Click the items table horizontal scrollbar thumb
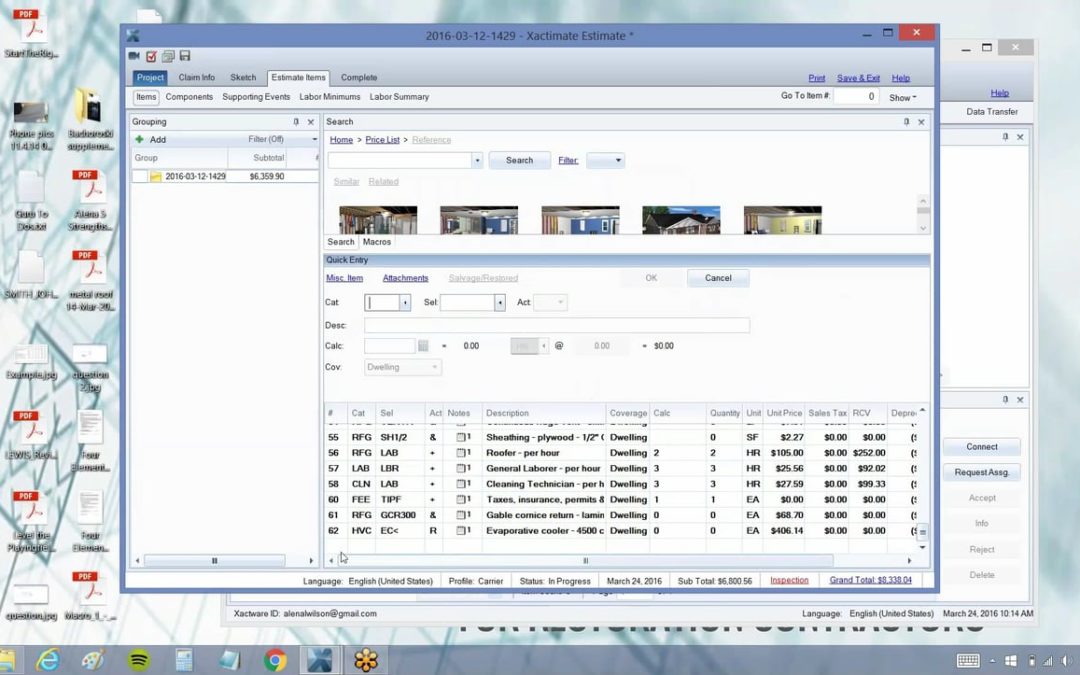Screen dimensions: 1080x675 (585, 561)
